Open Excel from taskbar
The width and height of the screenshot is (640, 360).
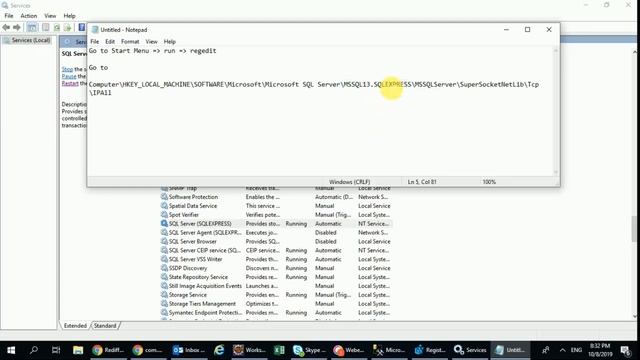pos(279,350)
